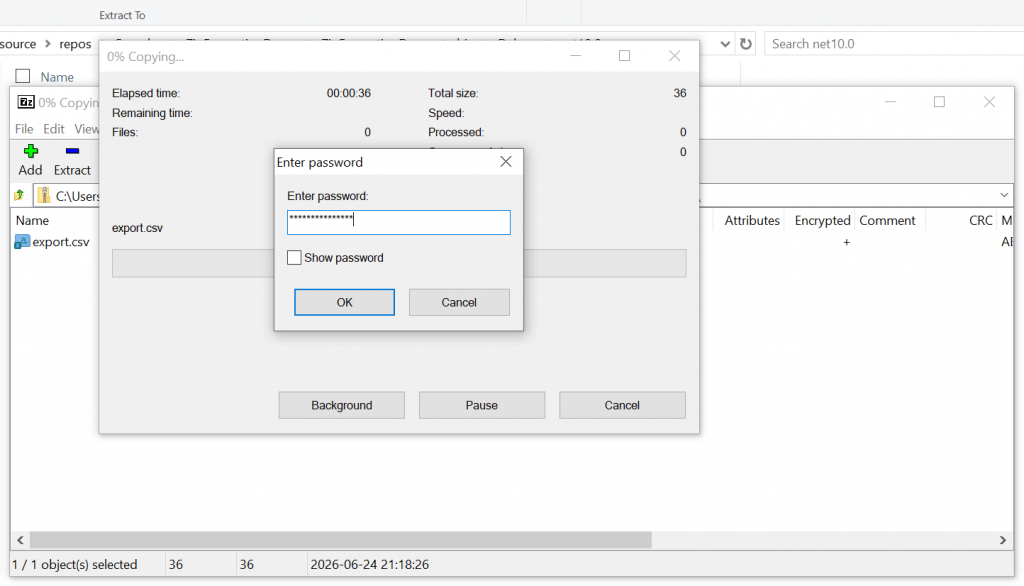Refresh the Explorer folder view
Viewport: 1024px width, 586px height.
[746, 44]
